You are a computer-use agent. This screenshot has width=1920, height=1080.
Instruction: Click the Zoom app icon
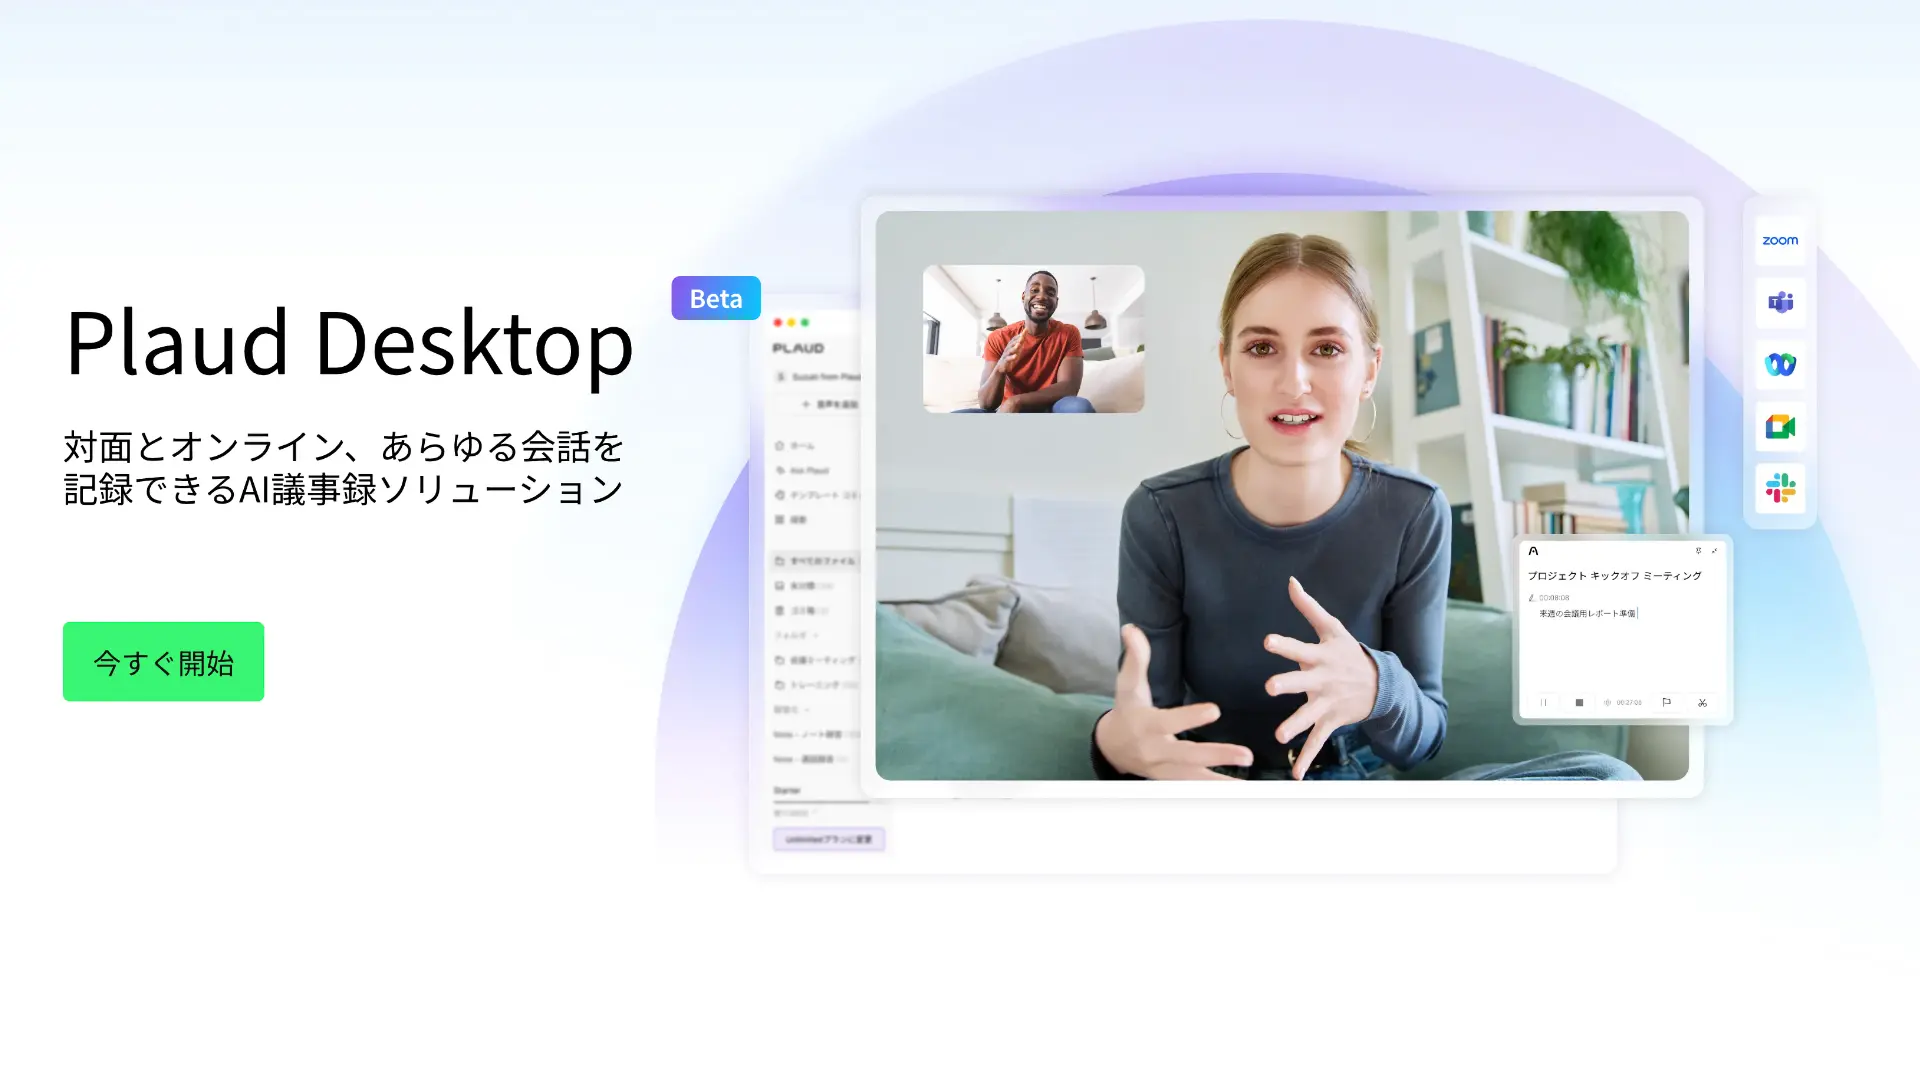tap(1780, 241)
